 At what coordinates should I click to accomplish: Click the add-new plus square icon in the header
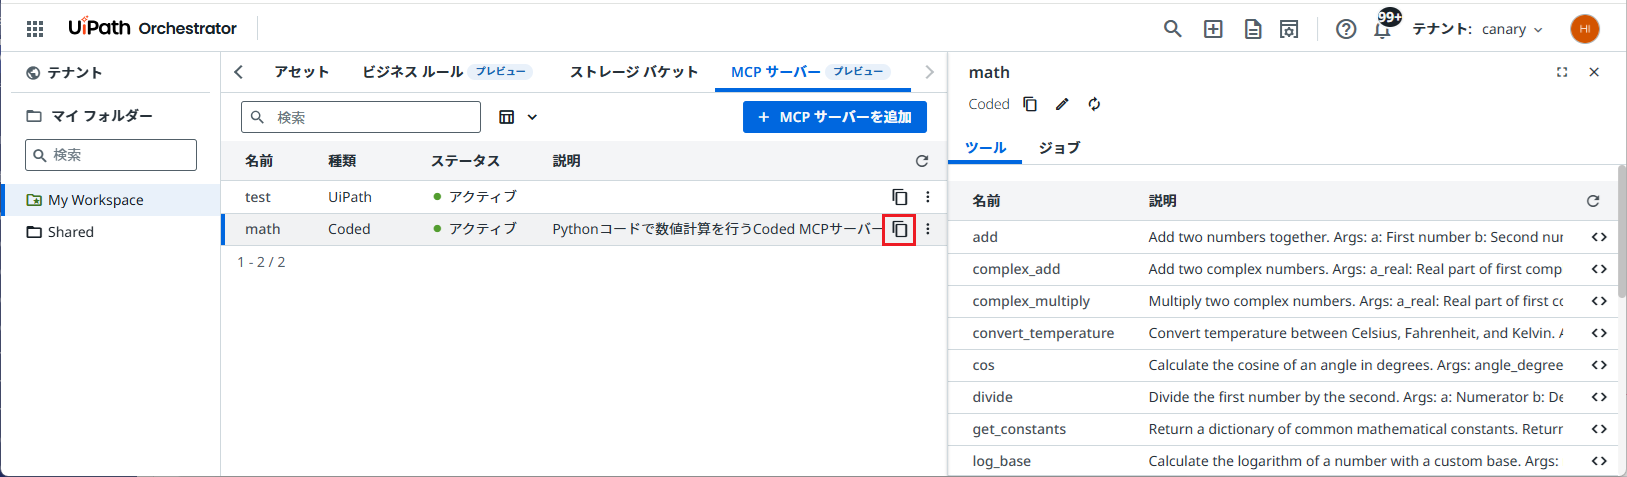[x=1213, y=29]
